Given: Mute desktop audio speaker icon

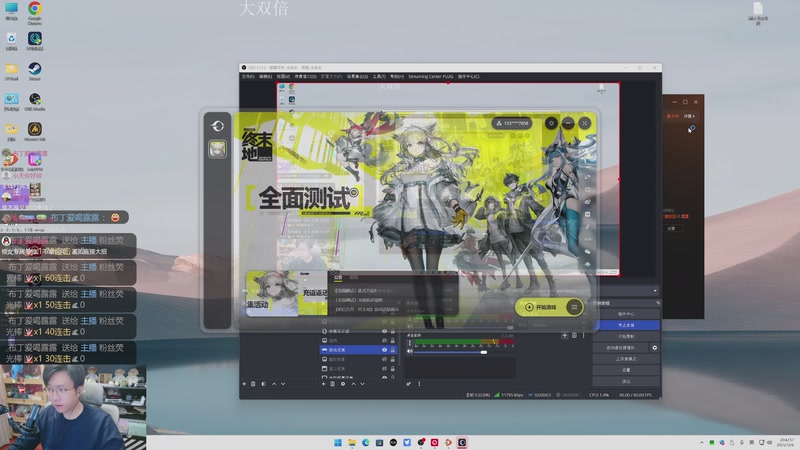Looking at the screenshot, I should click(410, 352).
